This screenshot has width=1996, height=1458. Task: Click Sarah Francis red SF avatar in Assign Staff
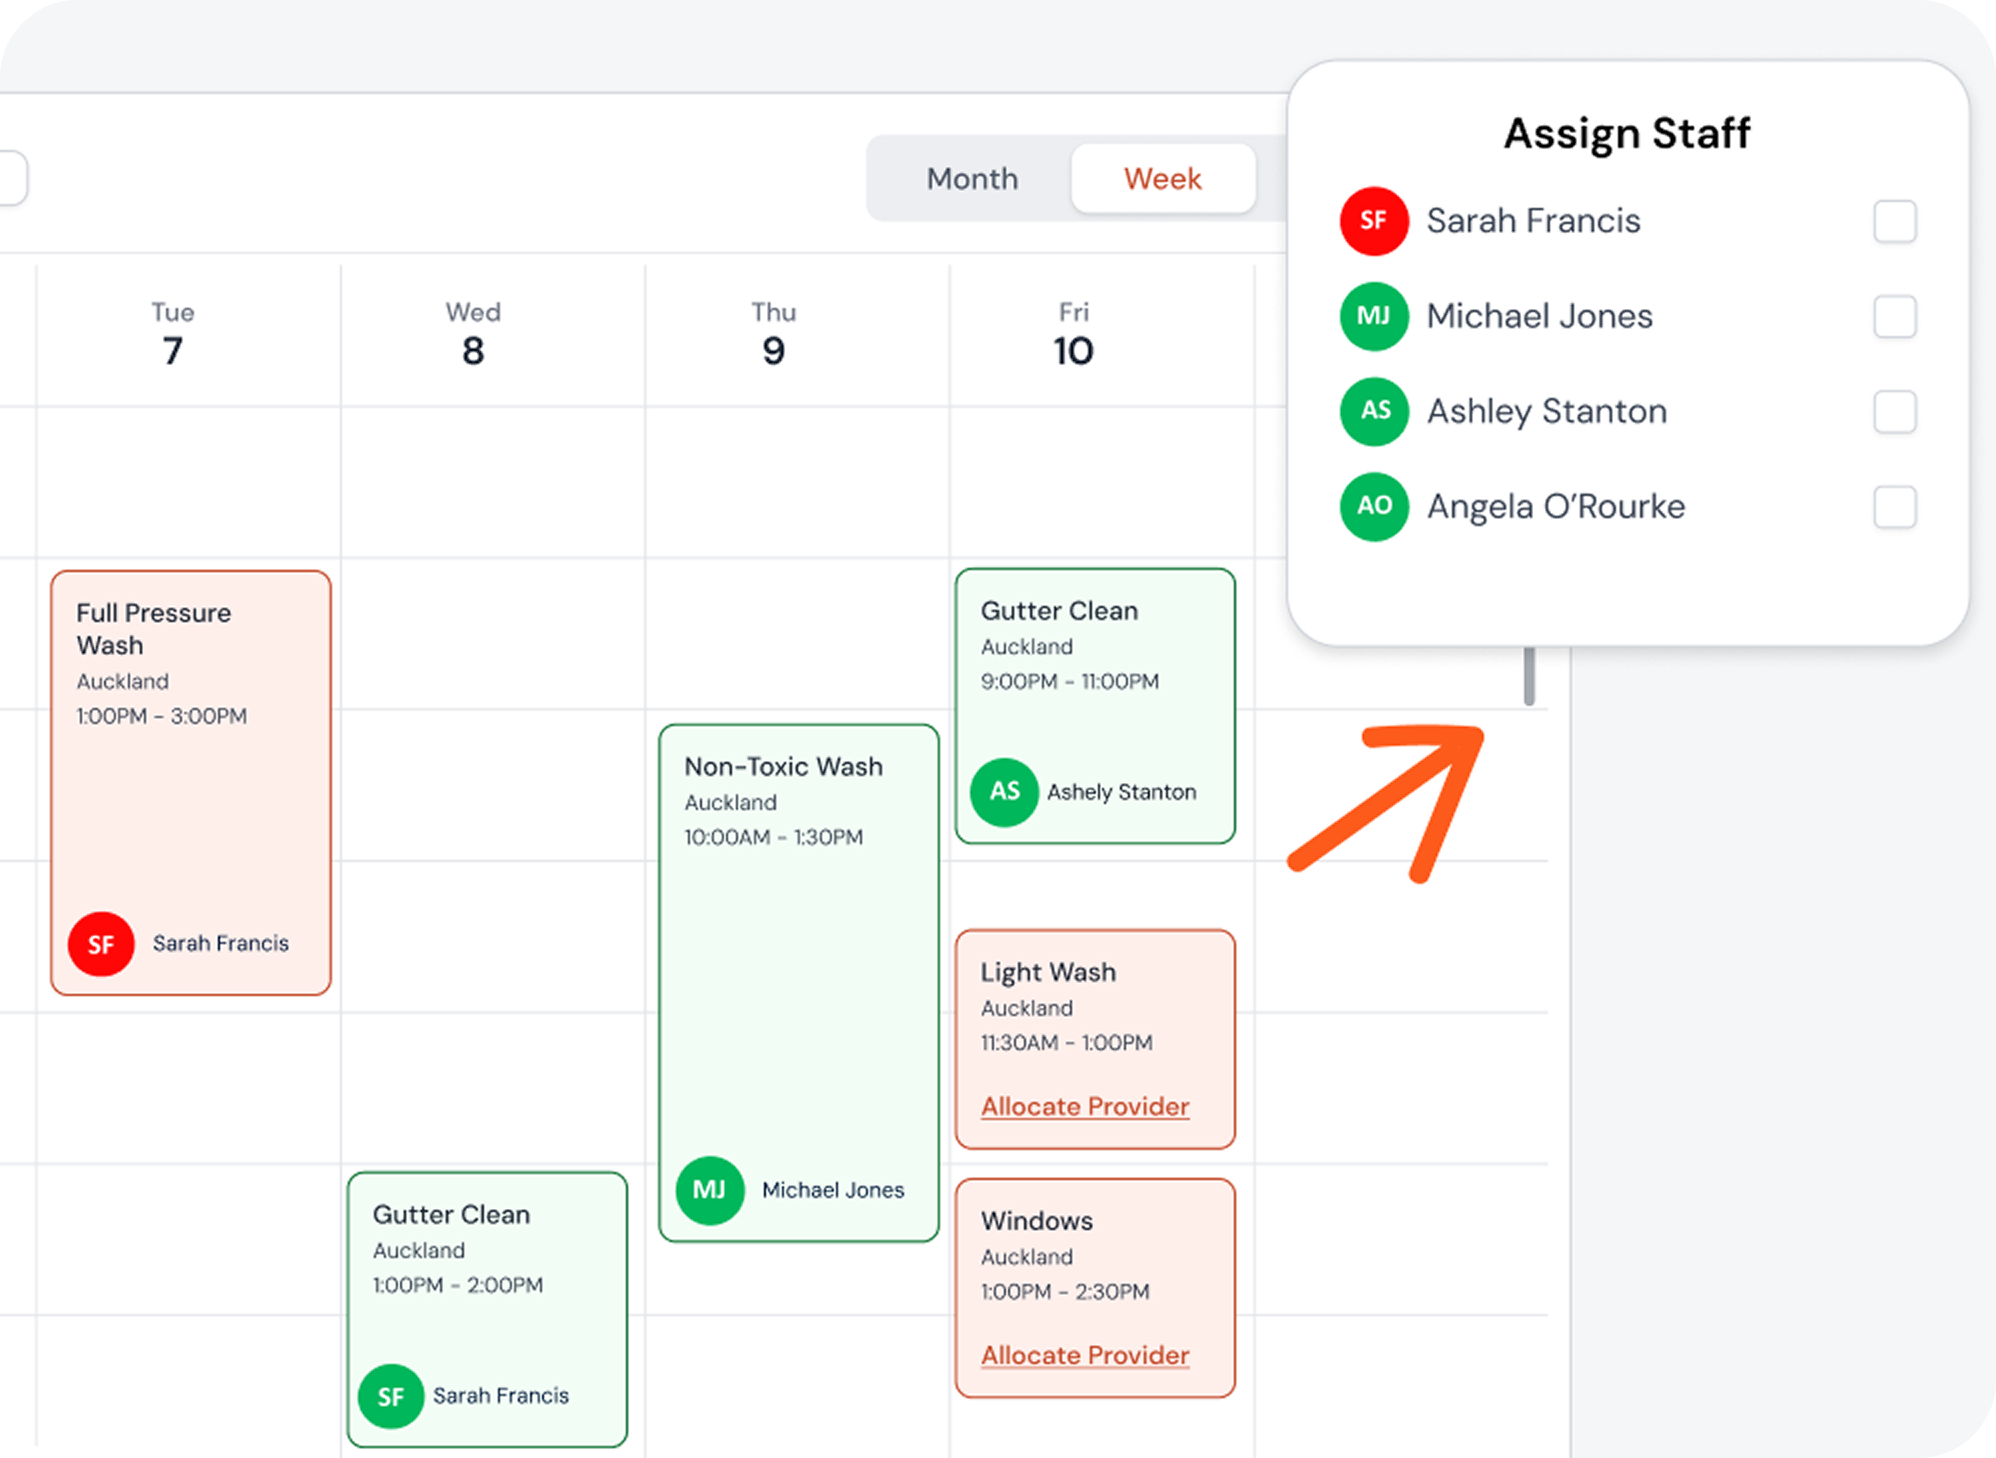click(1374, 221)
